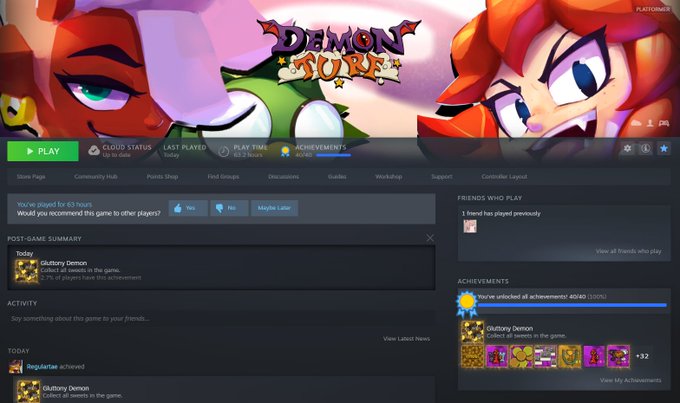Click the sixth achievement icon in row
The image size is (680, 403).
[594, 356]
